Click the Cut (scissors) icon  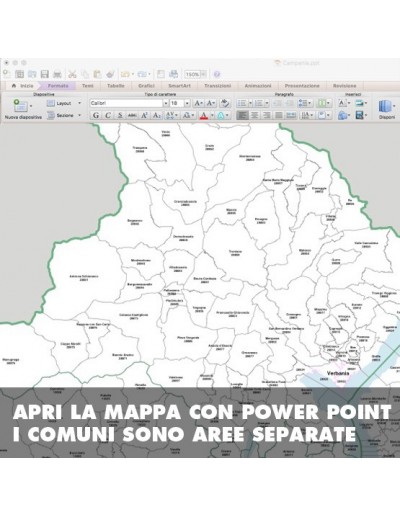tap(72, 74)
